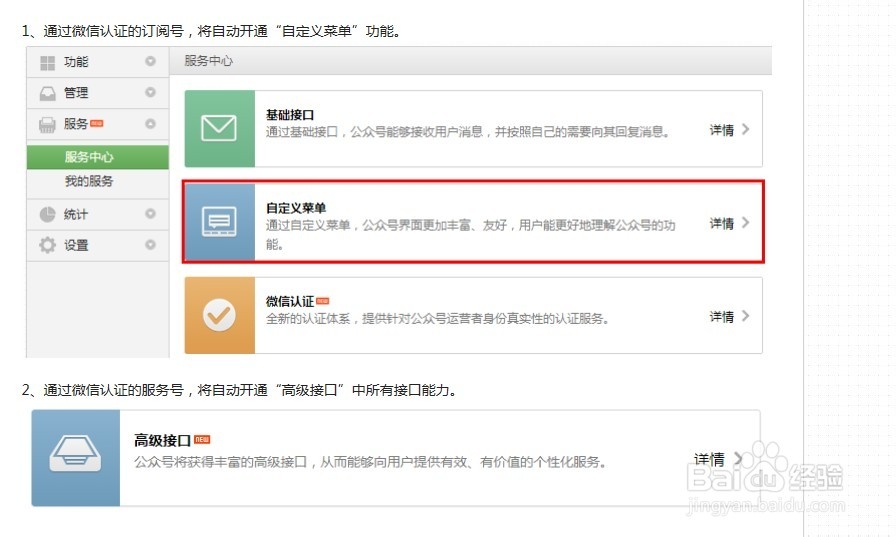Open the 管理 menu in the sidebar
The height and width of the screenshot is (537, 896).
coord(98,93)
